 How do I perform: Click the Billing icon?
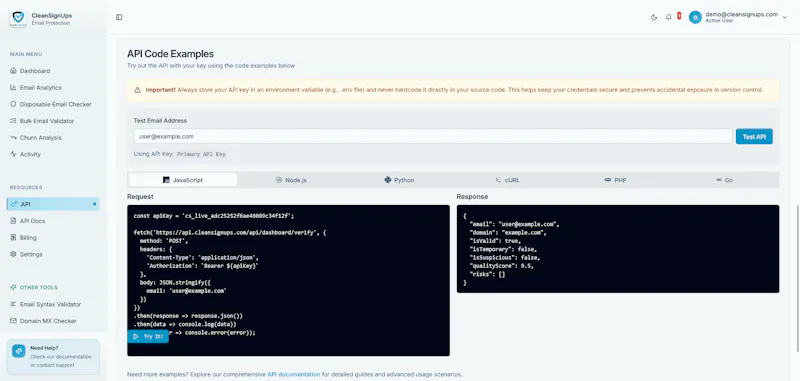click(13, 237)
